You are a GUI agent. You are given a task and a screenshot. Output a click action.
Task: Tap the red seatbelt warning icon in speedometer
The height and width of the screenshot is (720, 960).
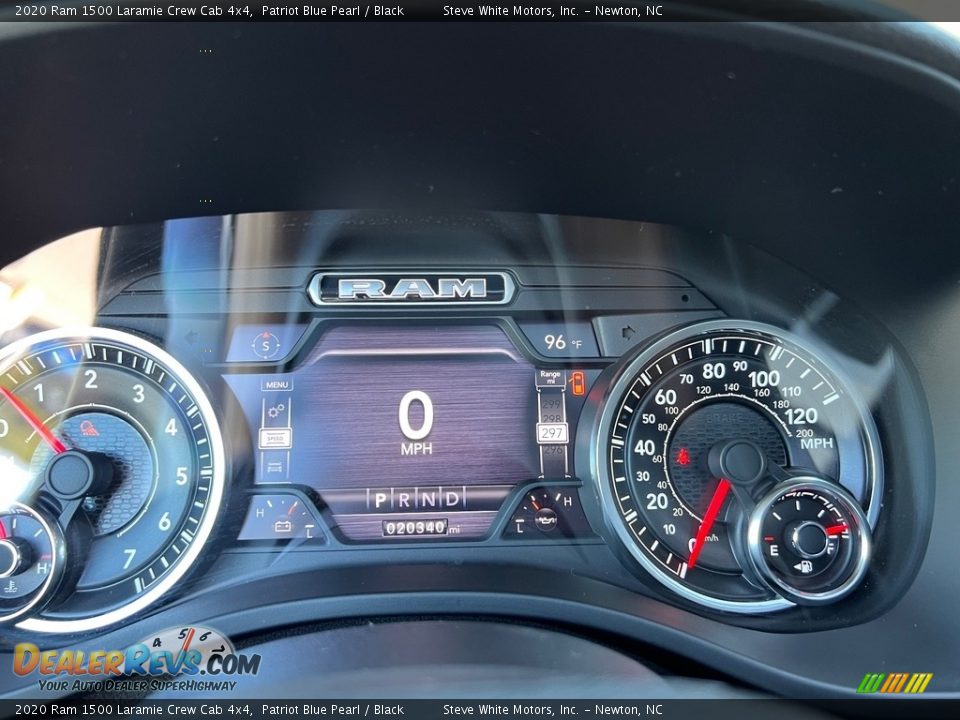click(681, 457)
